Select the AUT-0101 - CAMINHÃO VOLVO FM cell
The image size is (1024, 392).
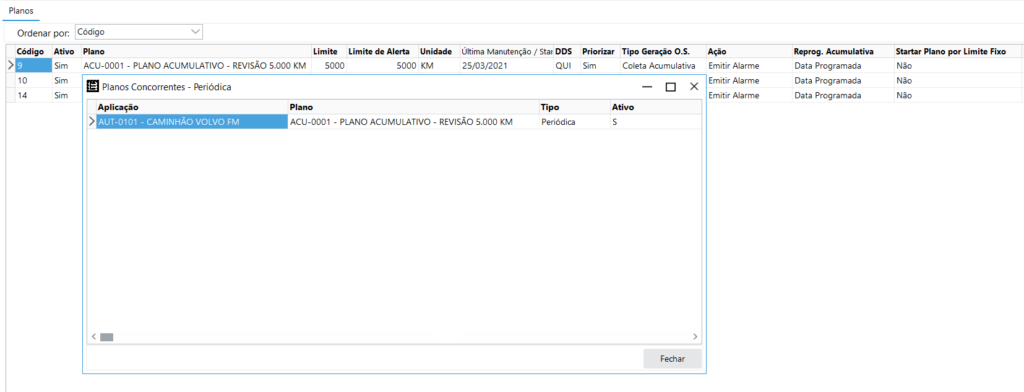[x=192, y=122]
